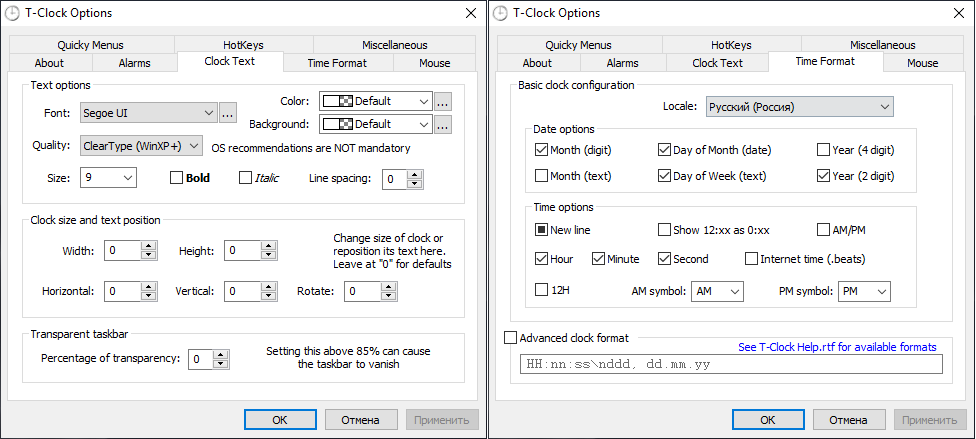
Task: Decrease clock Height spinner down arrow
Action: pos(269,255)
